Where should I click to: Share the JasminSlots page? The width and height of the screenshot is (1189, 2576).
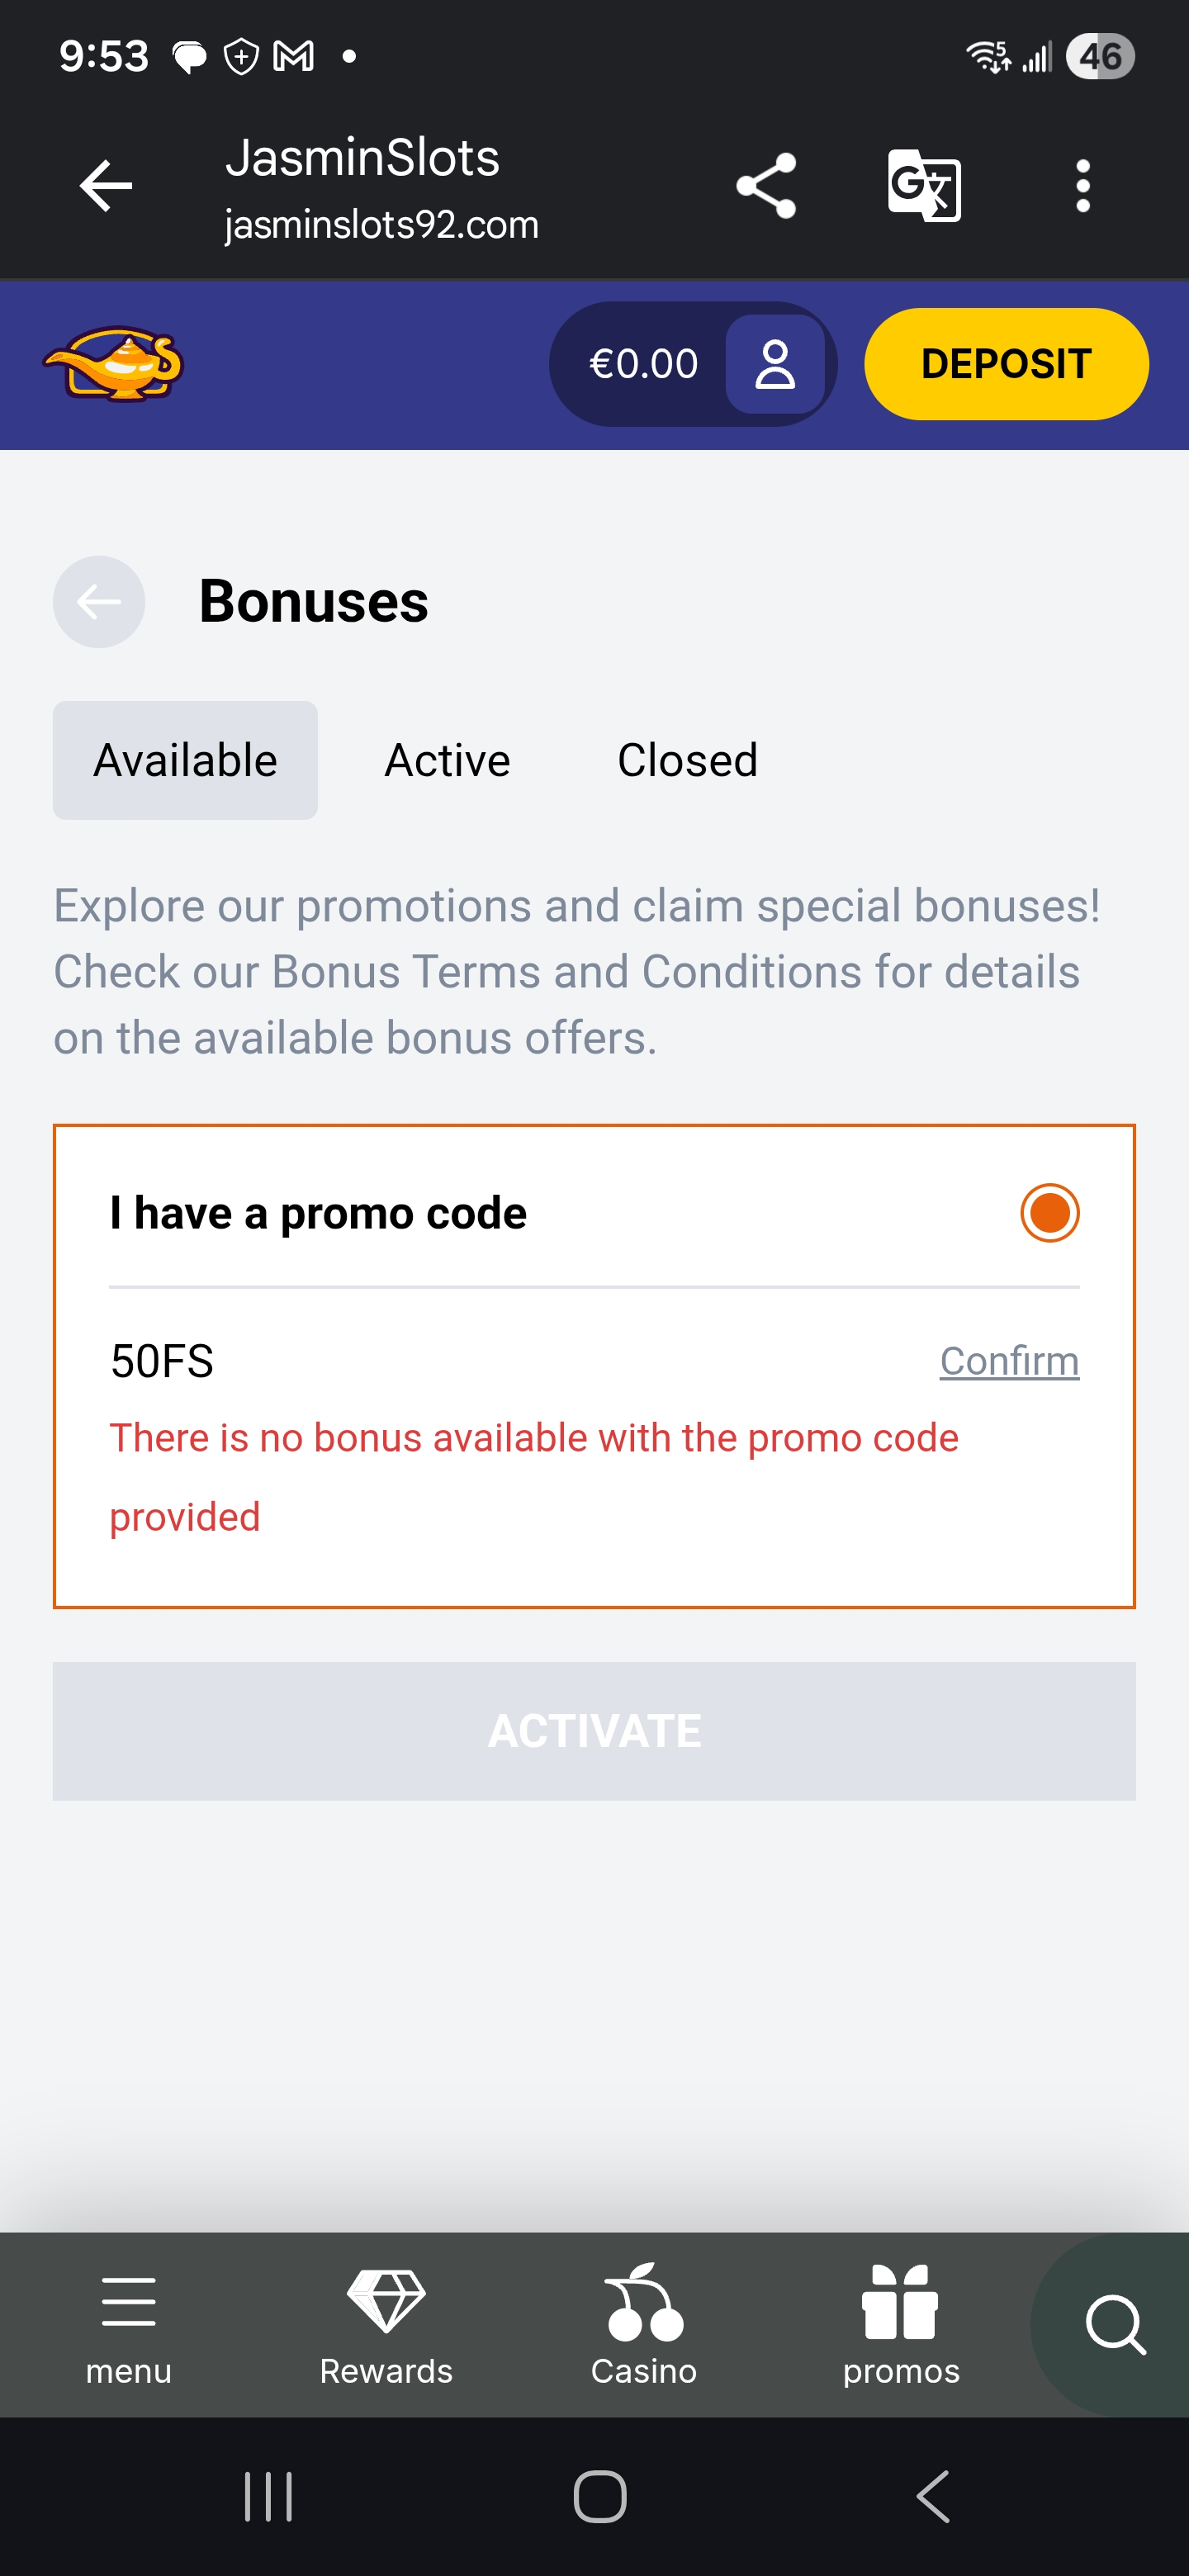(x=766, y=186)
